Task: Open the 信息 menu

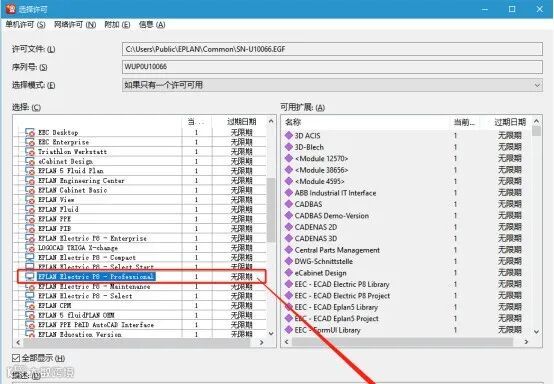Action: point(152,25)
